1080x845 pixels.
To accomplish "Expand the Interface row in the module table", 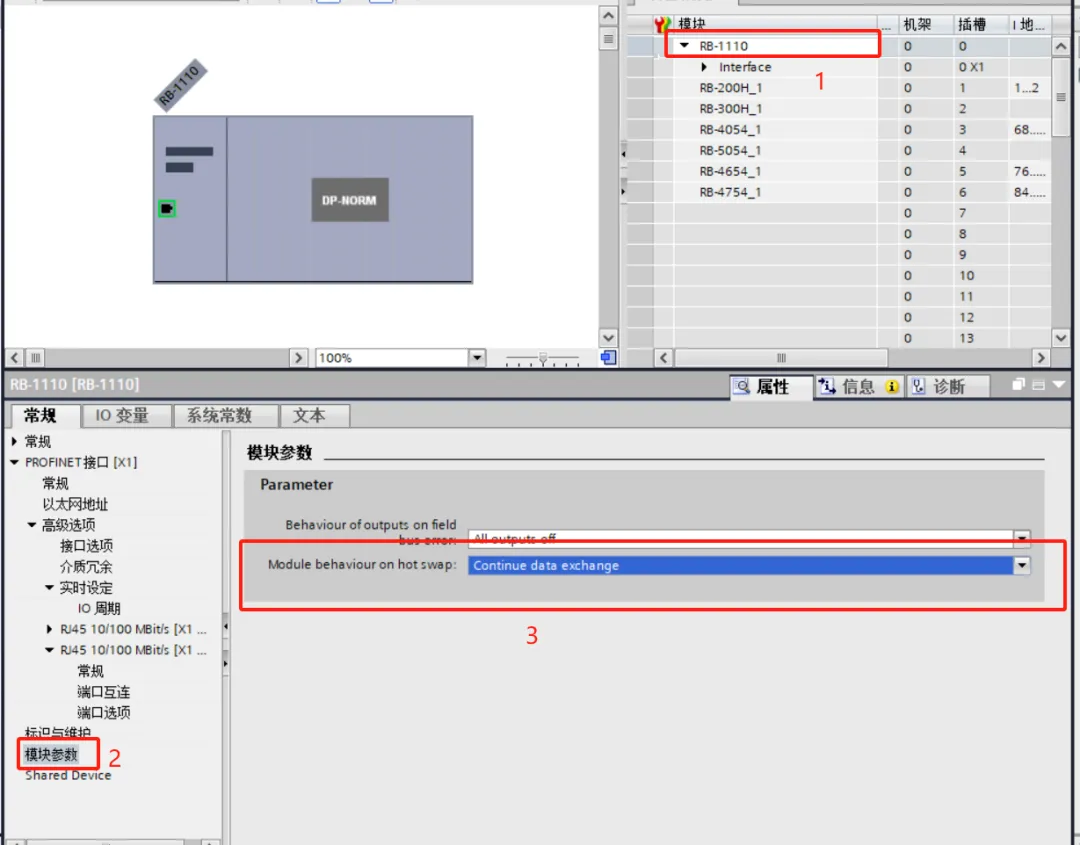I will (x=706, y=67).
